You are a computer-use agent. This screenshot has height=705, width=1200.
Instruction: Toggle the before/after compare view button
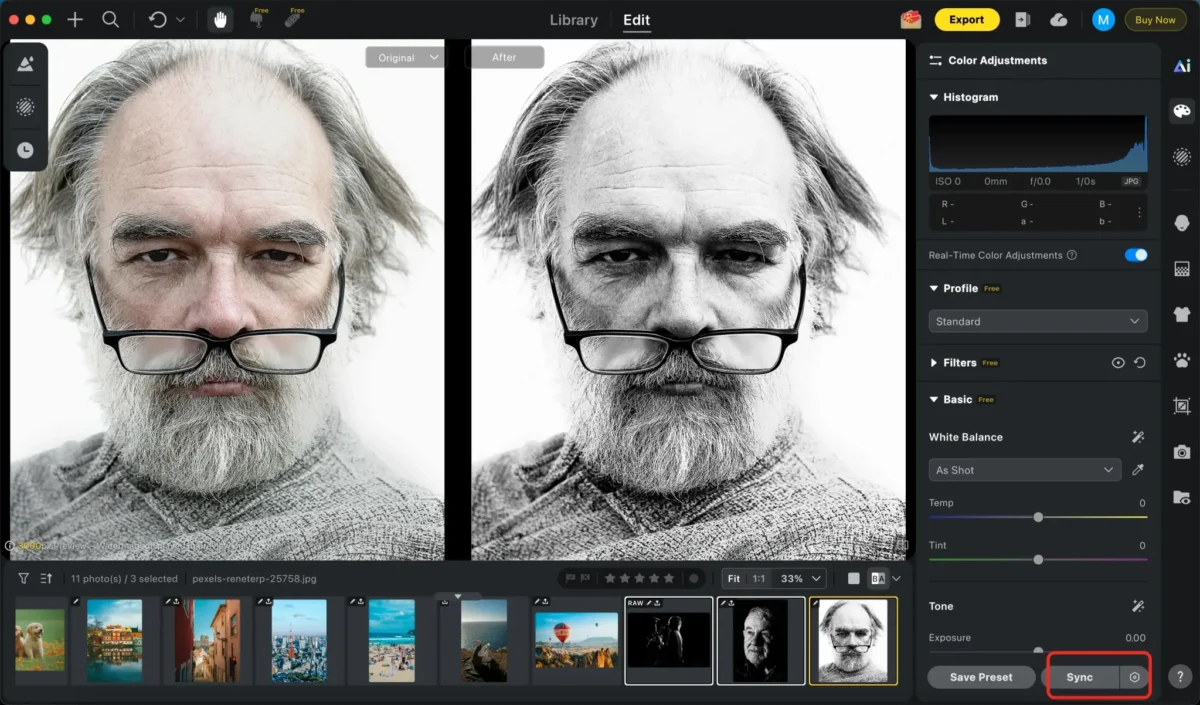tap(878, 578)
